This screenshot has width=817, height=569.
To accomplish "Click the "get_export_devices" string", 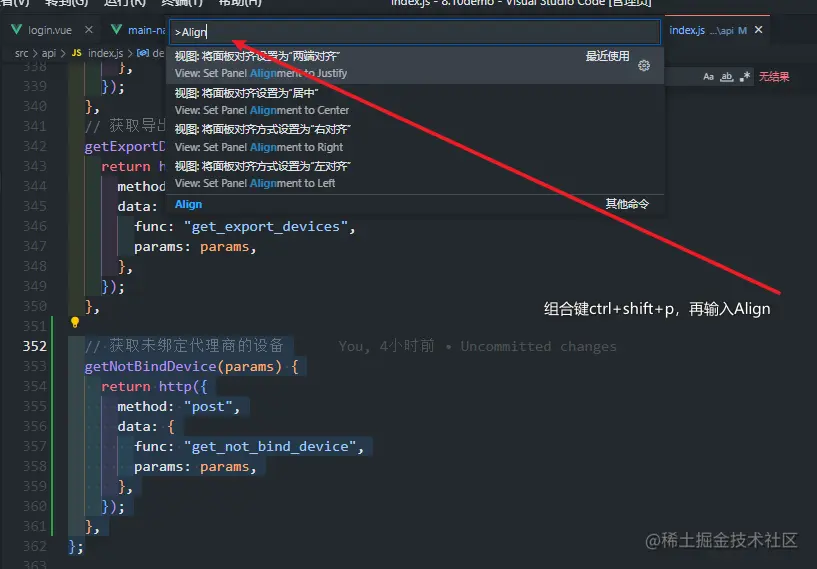I will tap(266, 227).
